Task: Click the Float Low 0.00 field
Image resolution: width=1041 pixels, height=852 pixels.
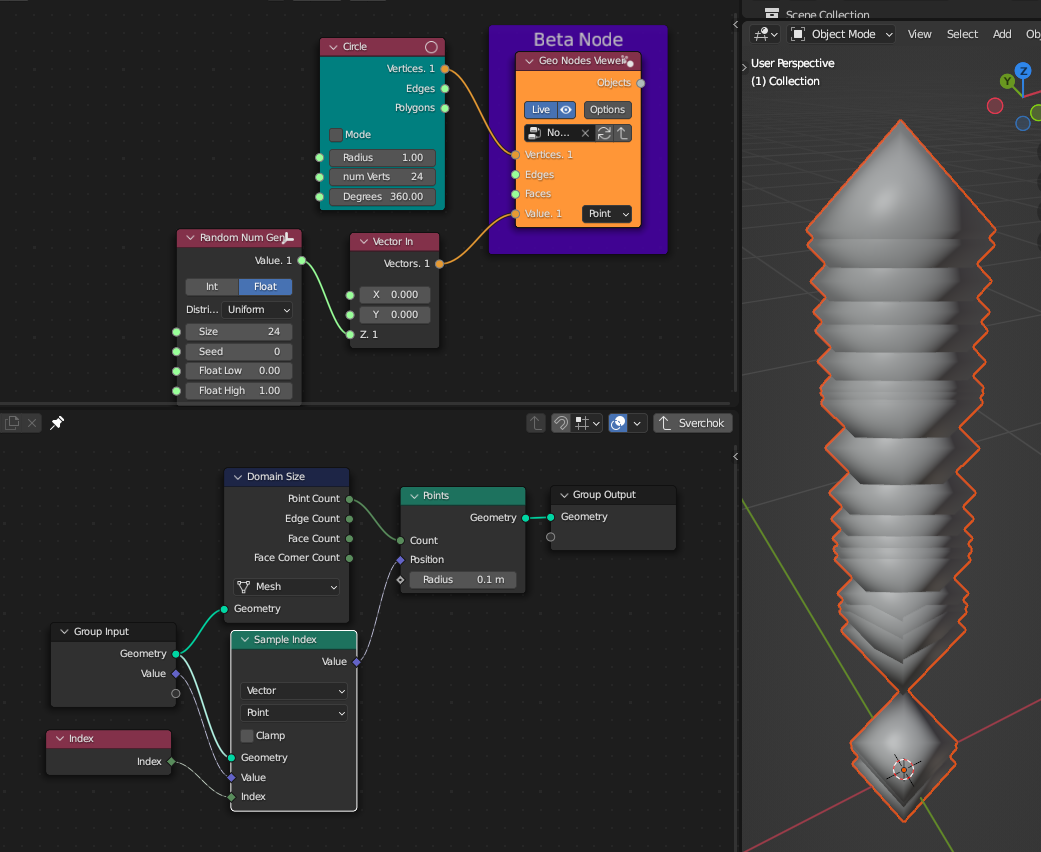Action: coord(239,371)
